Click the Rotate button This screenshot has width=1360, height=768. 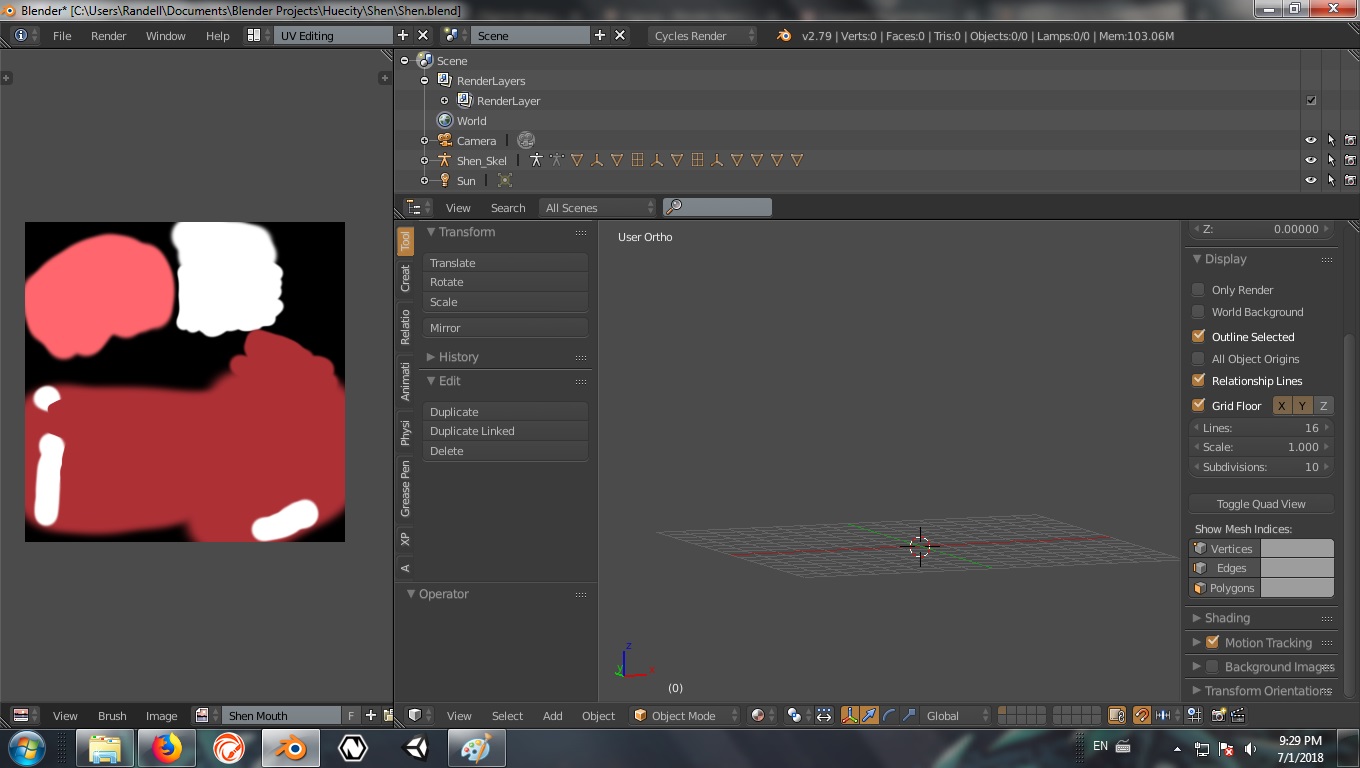[x=506, y=282]
